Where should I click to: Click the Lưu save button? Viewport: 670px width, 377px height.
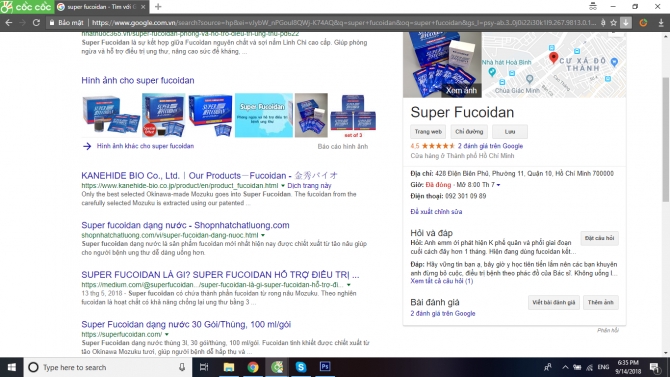coord(510,132)
